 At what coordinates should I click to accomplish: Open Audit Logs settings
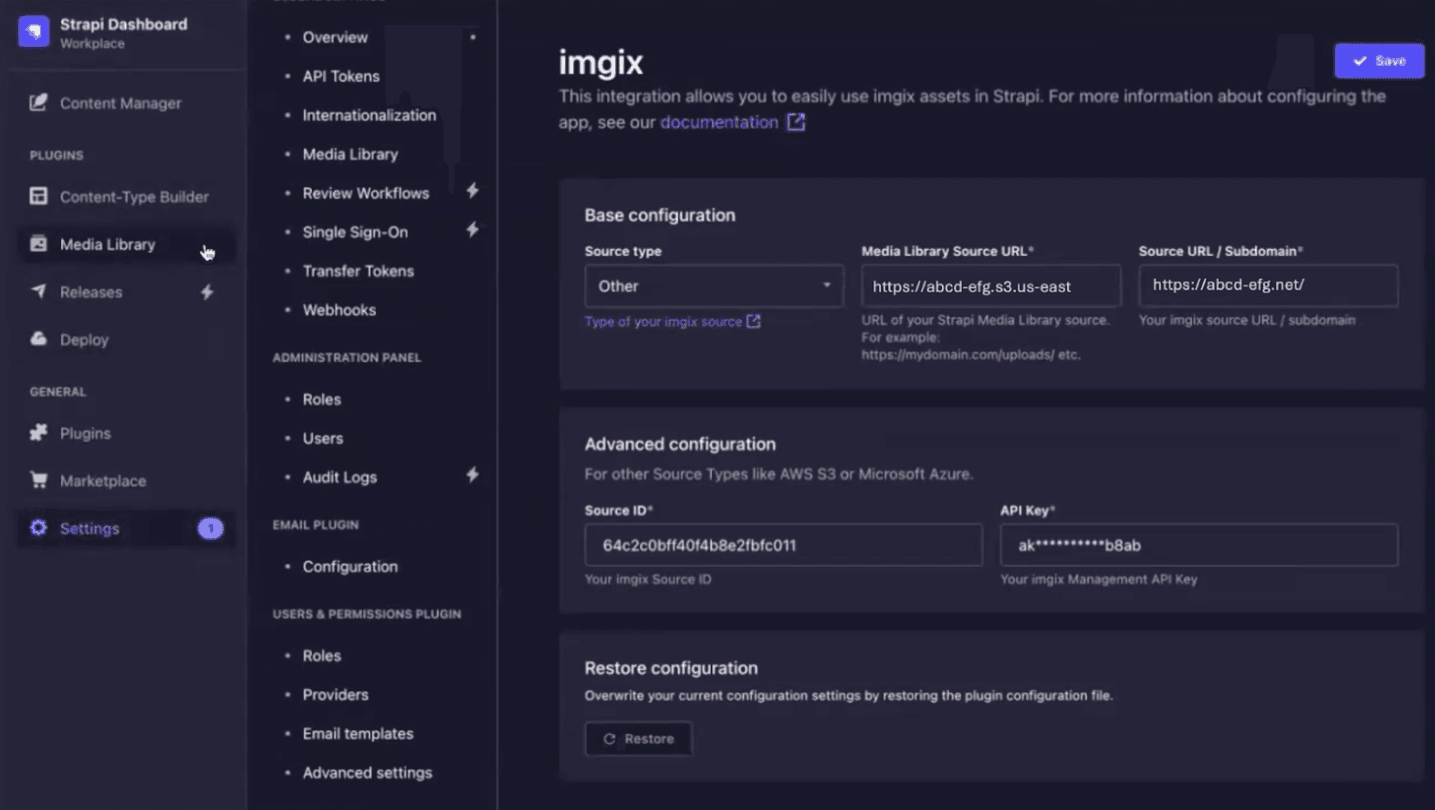click(x=340, y=477)
